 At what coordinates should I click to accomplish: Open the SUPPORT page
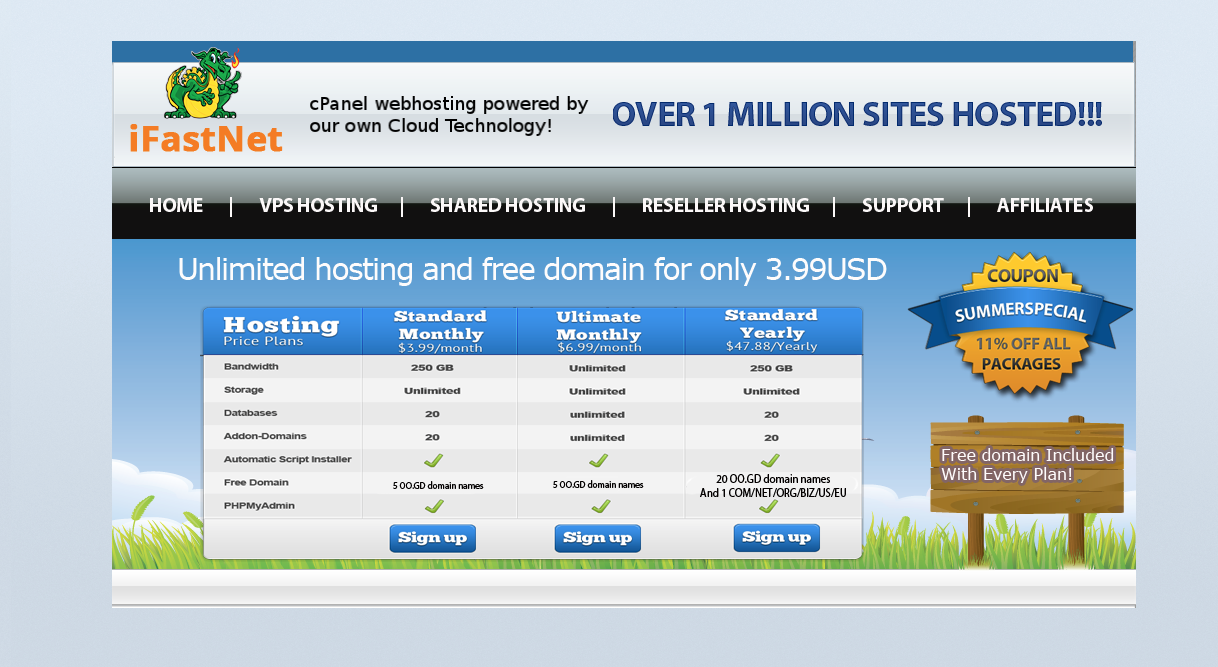tap(903, 205)
